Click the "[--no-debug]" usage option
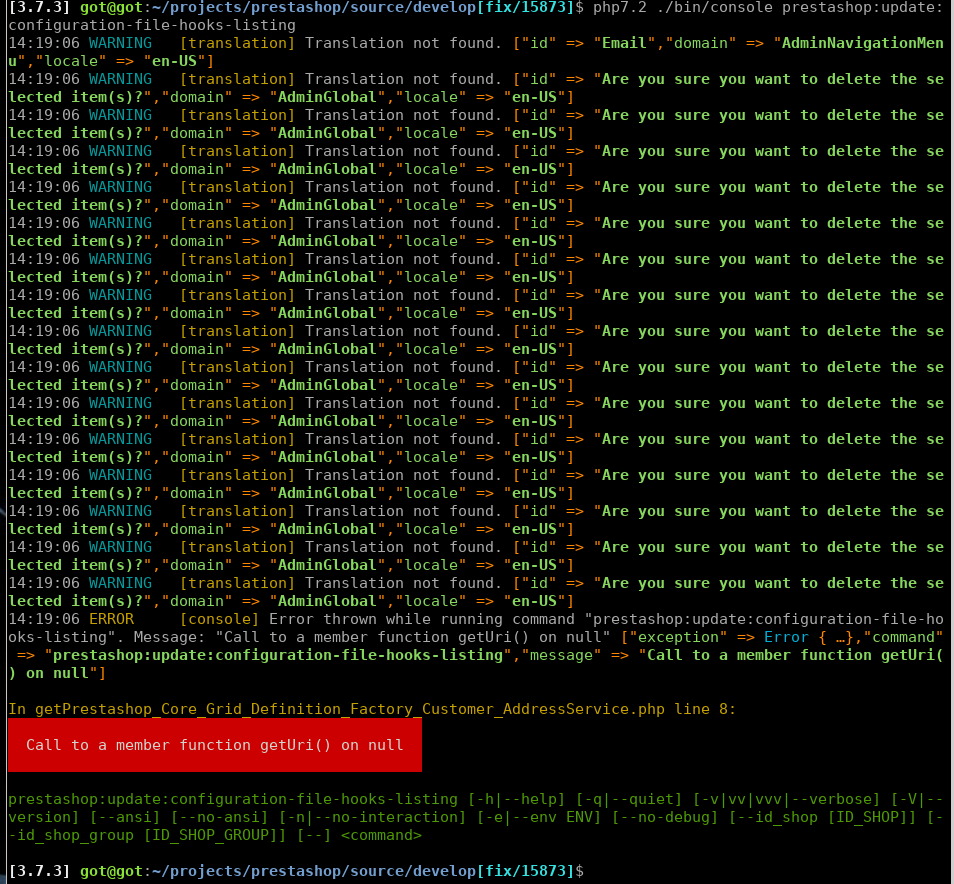 point(665,817)
